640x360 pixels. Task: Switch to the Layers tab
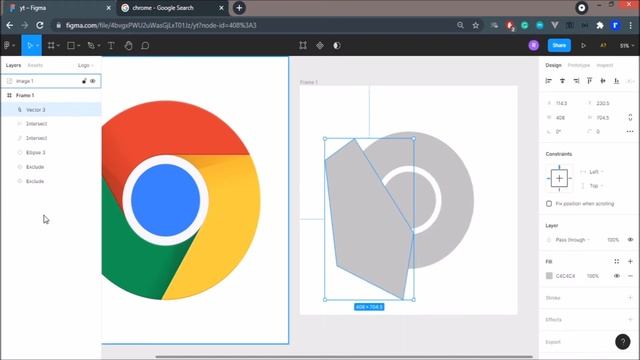pyautogui.click(x=13, y=65)
